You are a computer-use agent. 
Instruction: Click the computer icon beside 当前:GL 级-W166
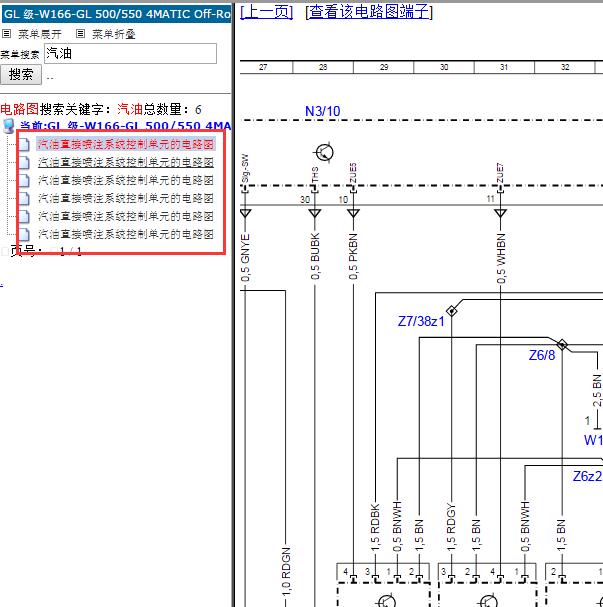pyautogui.click(x=9, y=126)
